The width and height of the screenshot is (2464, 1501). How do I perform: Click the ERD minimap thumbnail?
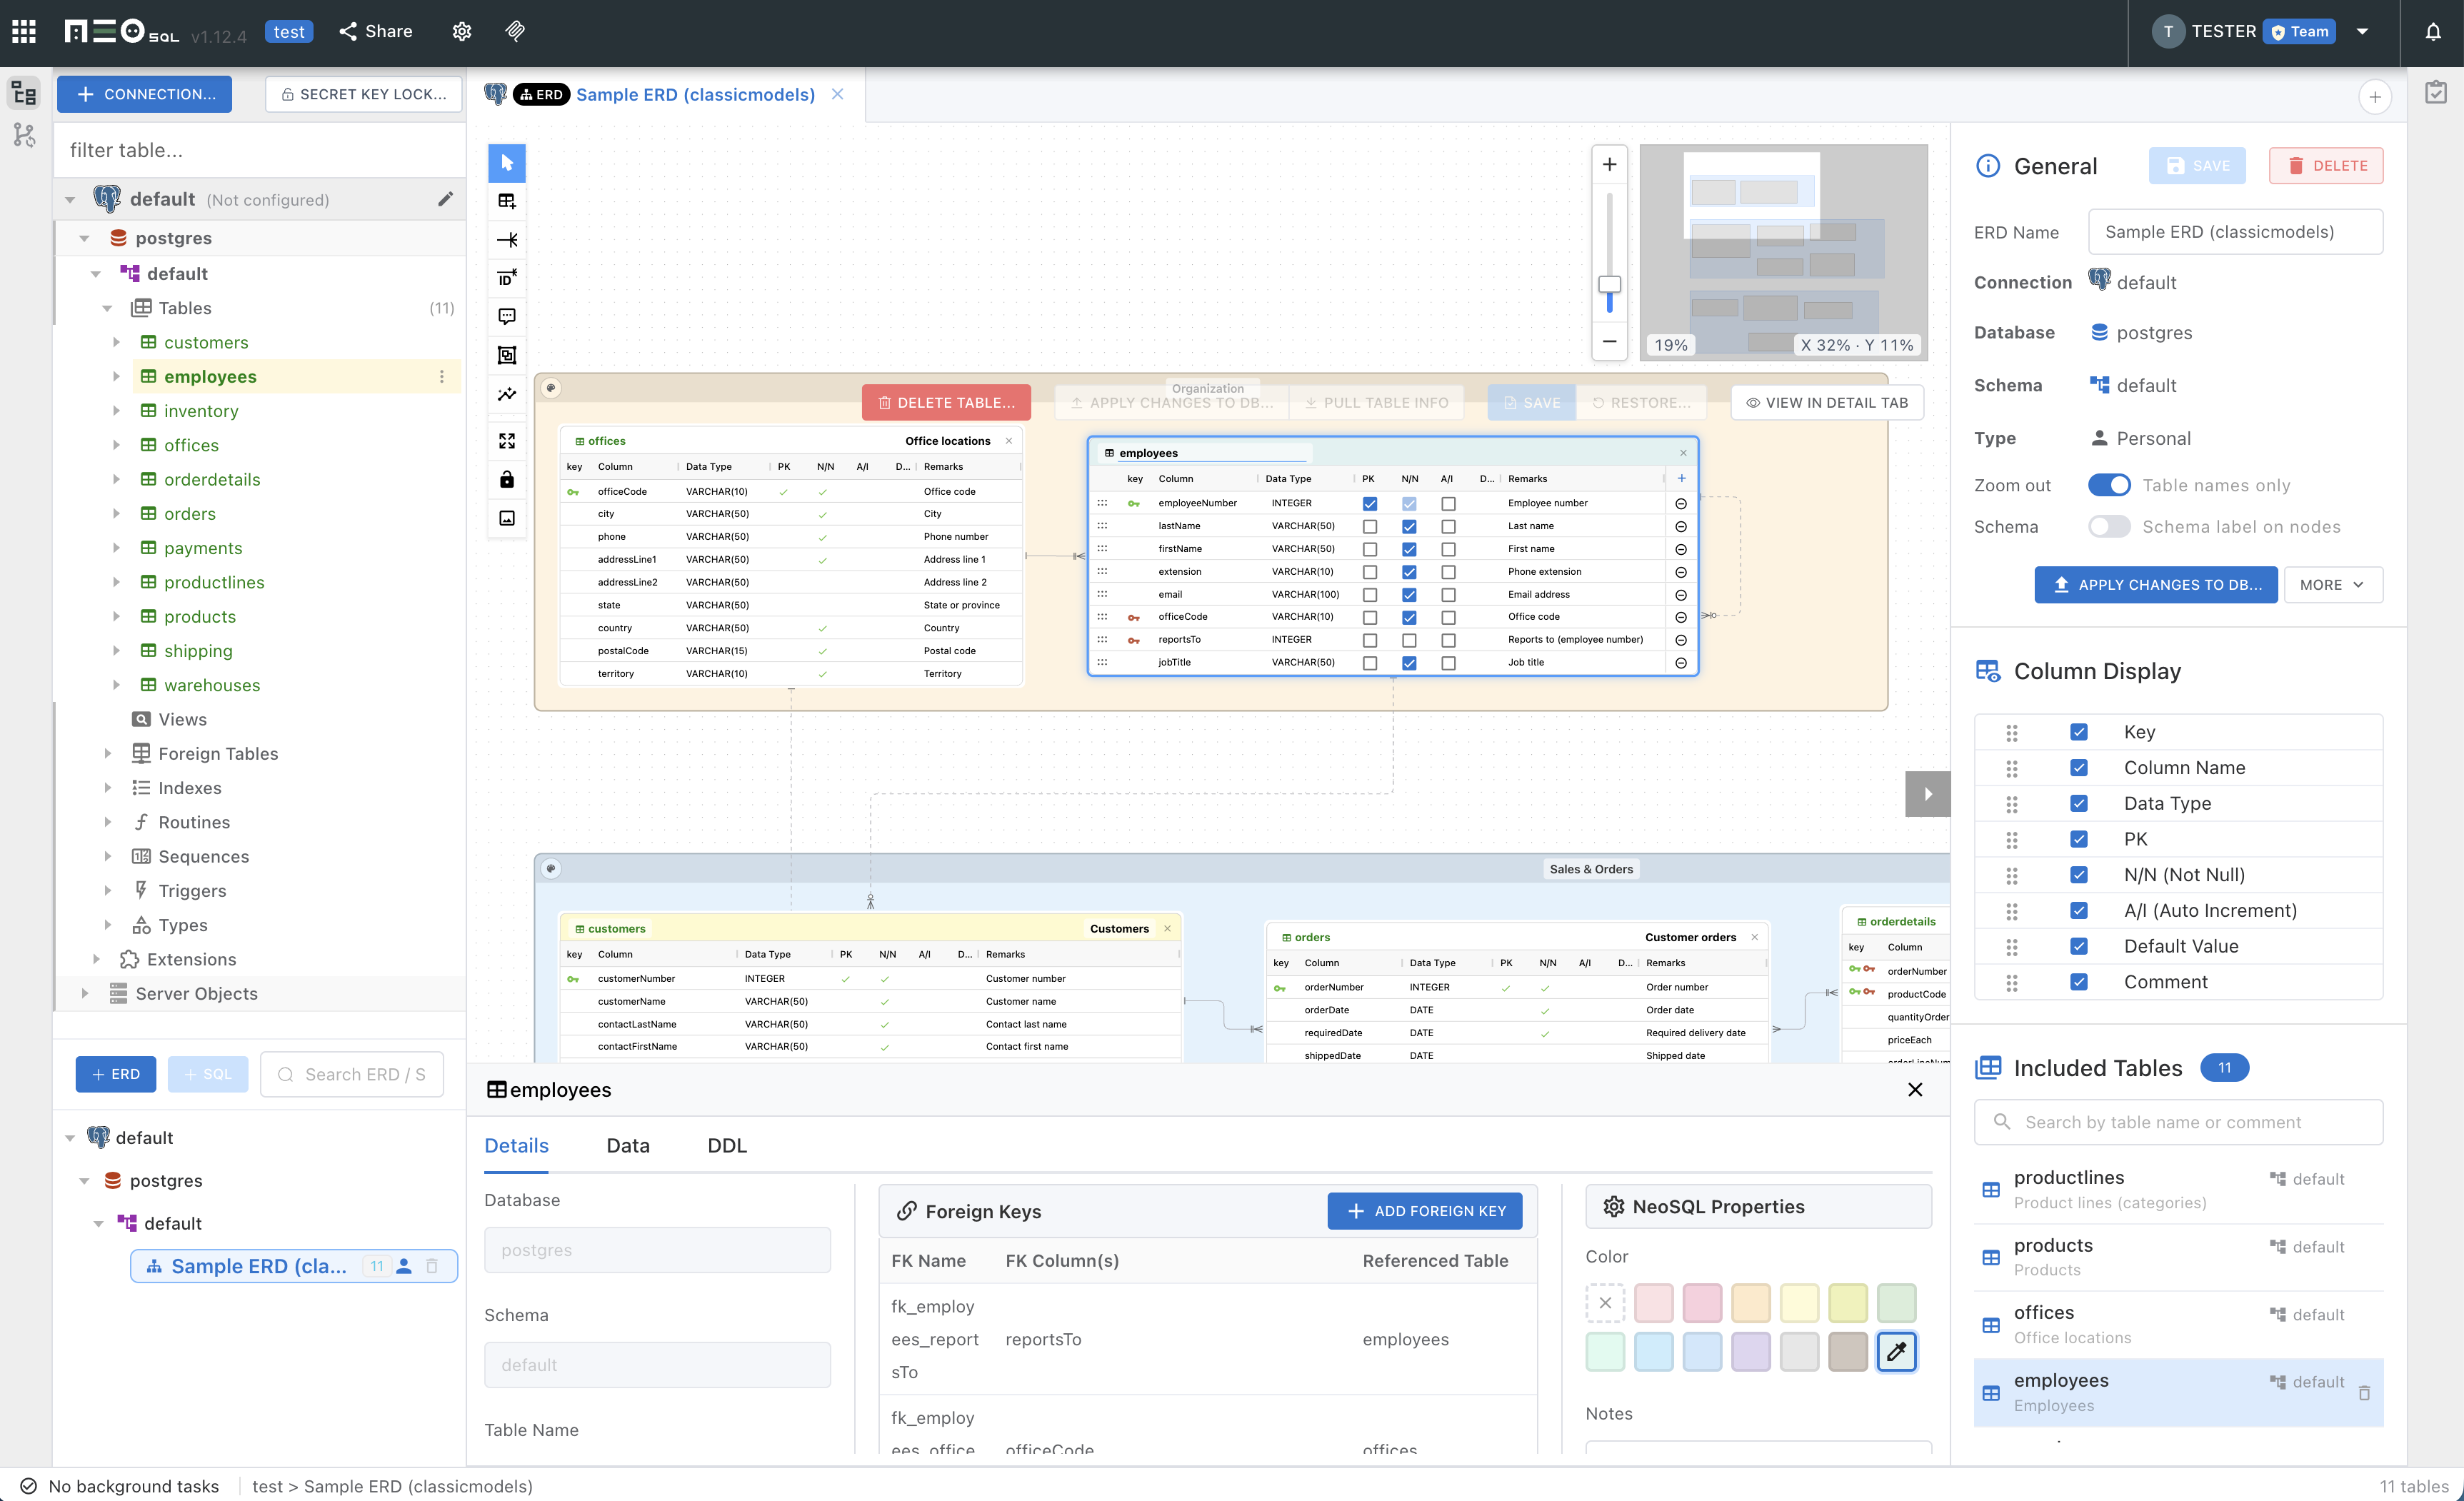[1783, 252]
